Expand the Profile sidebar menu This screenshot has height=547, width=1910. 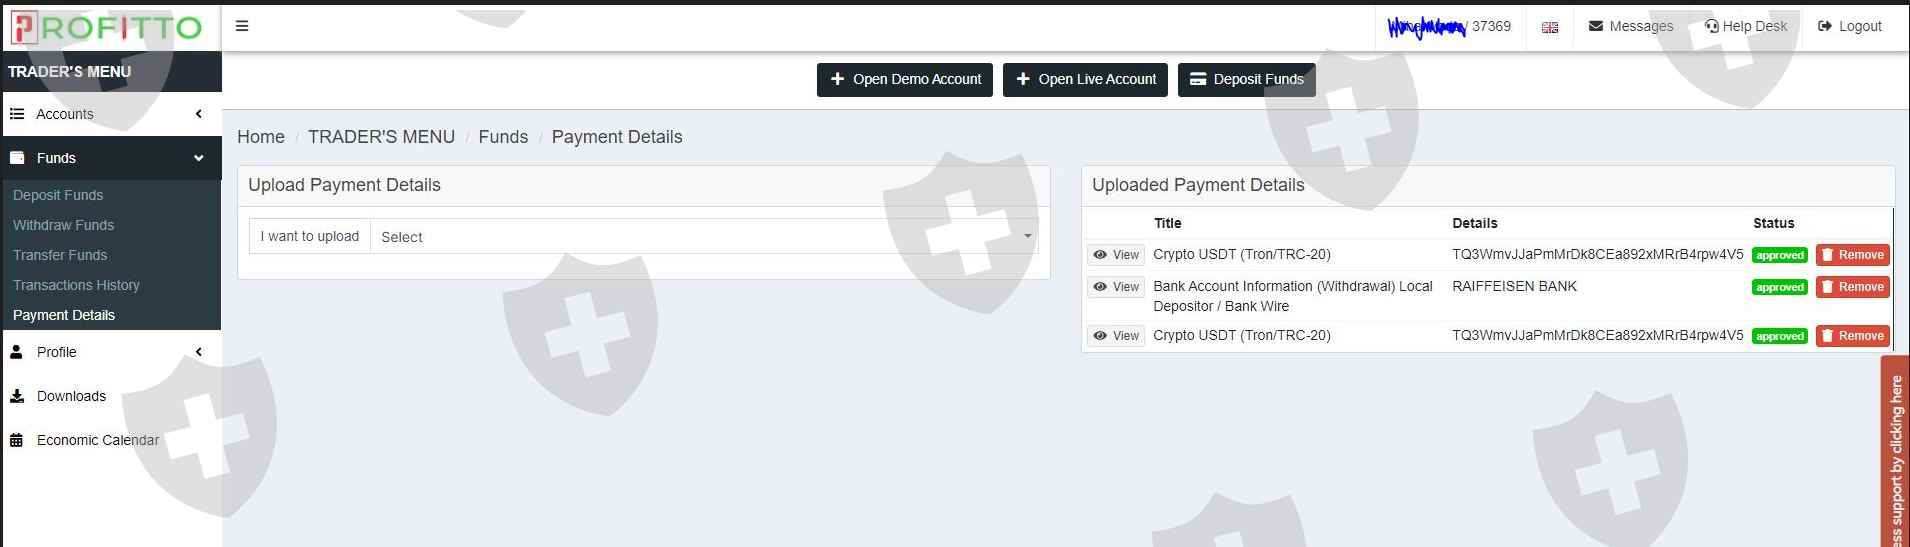pos(111,352)
